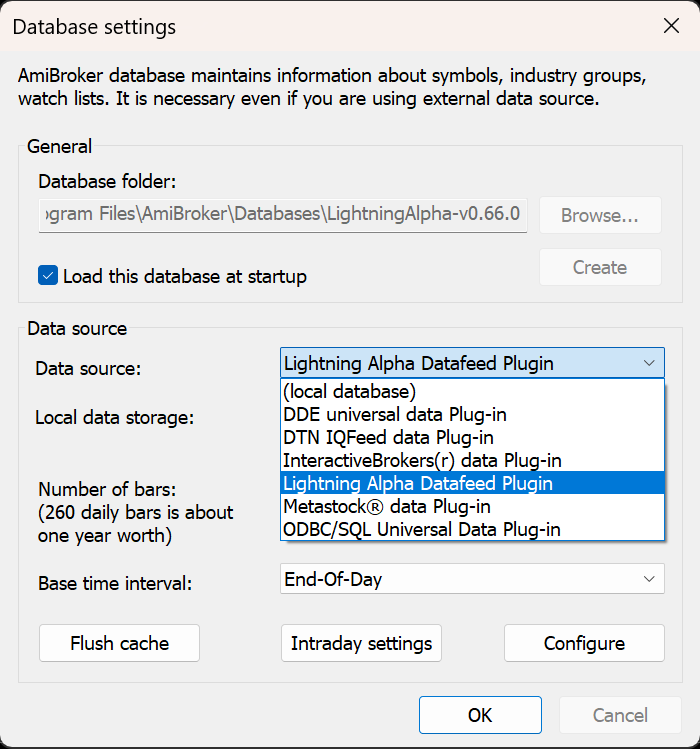Click the Number of bars label
Screen dimensions: 700x749
pyautogui.click(x=107, y=489)
